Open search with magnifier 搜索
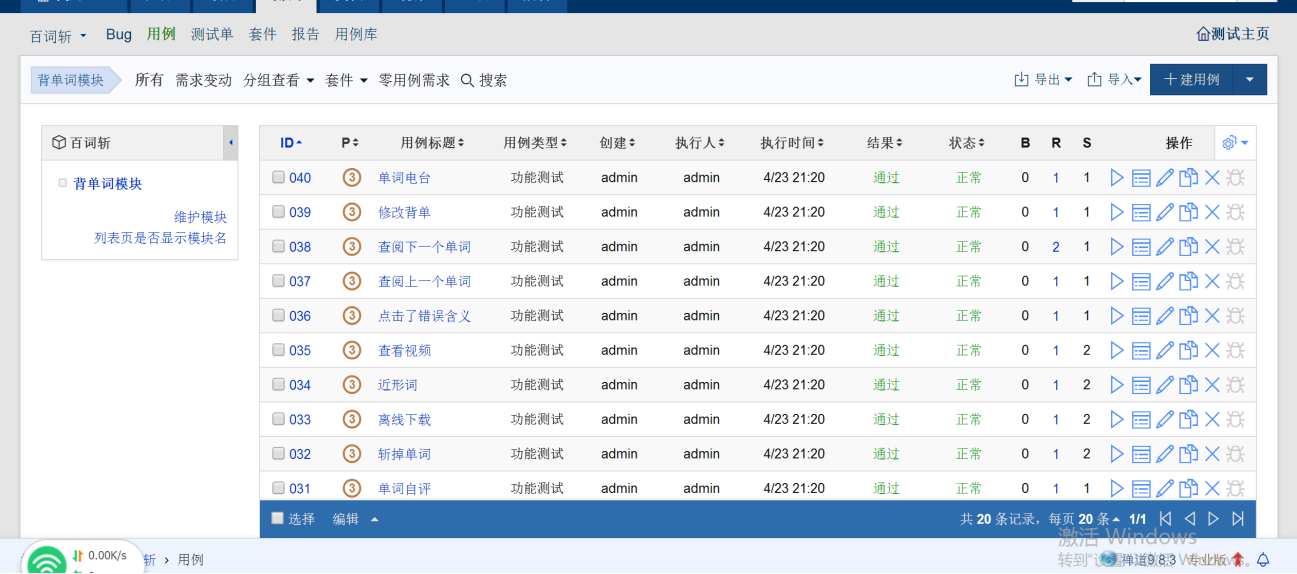The image size is (1297, 574). pyautogui.click(x=484, y=80)
